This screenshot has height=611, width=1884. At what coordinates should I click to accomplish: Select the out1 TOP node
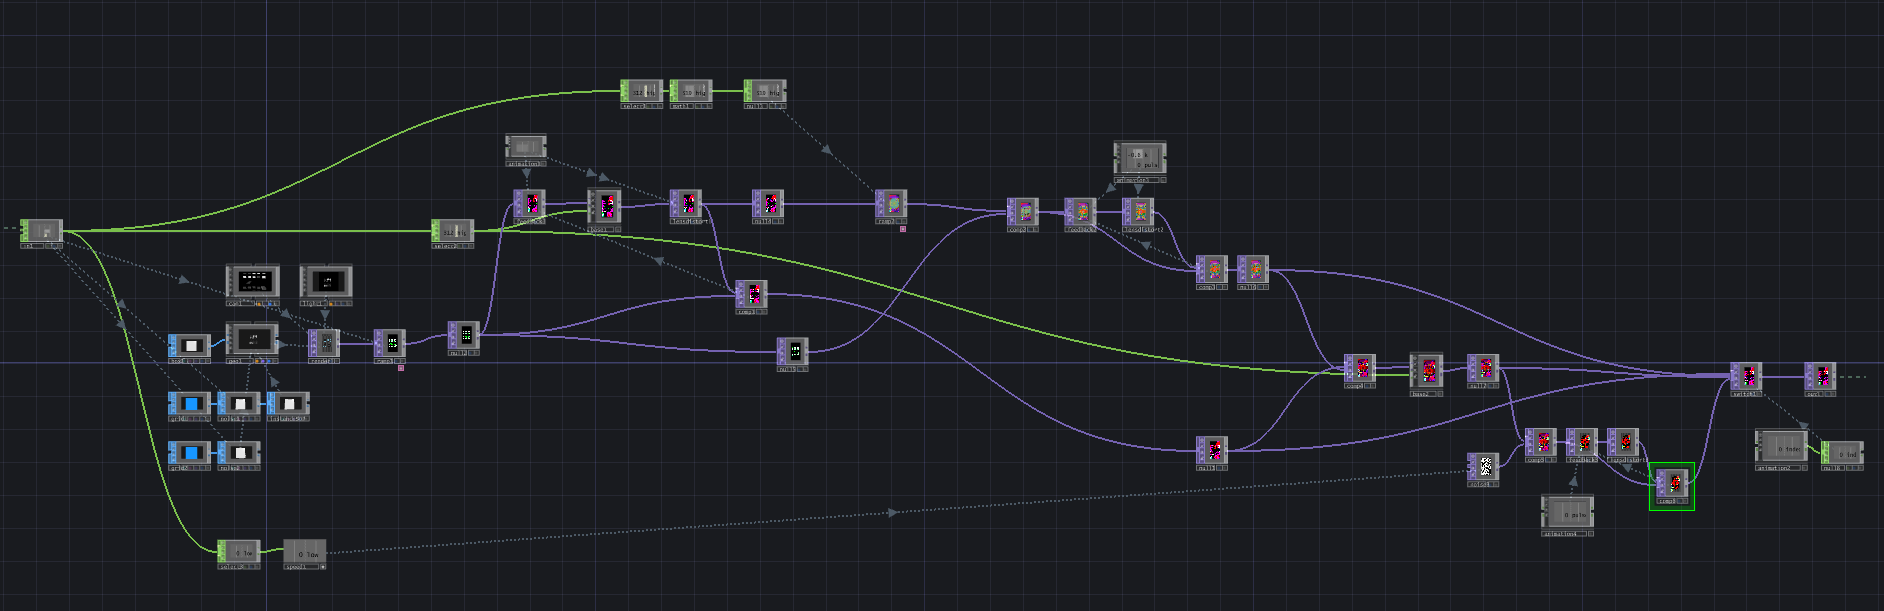click(x=1821, y=376)
